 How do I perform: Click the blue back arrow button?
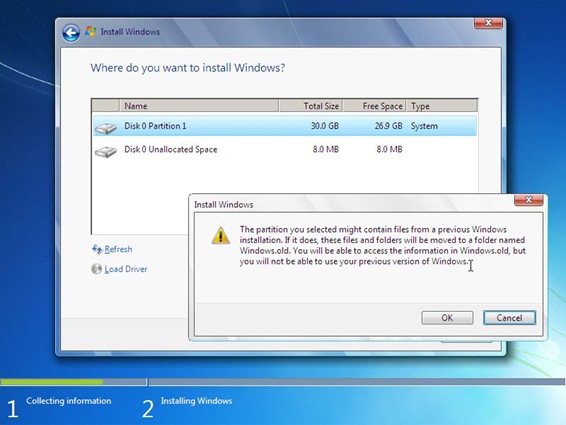click(x=71, y=33)
